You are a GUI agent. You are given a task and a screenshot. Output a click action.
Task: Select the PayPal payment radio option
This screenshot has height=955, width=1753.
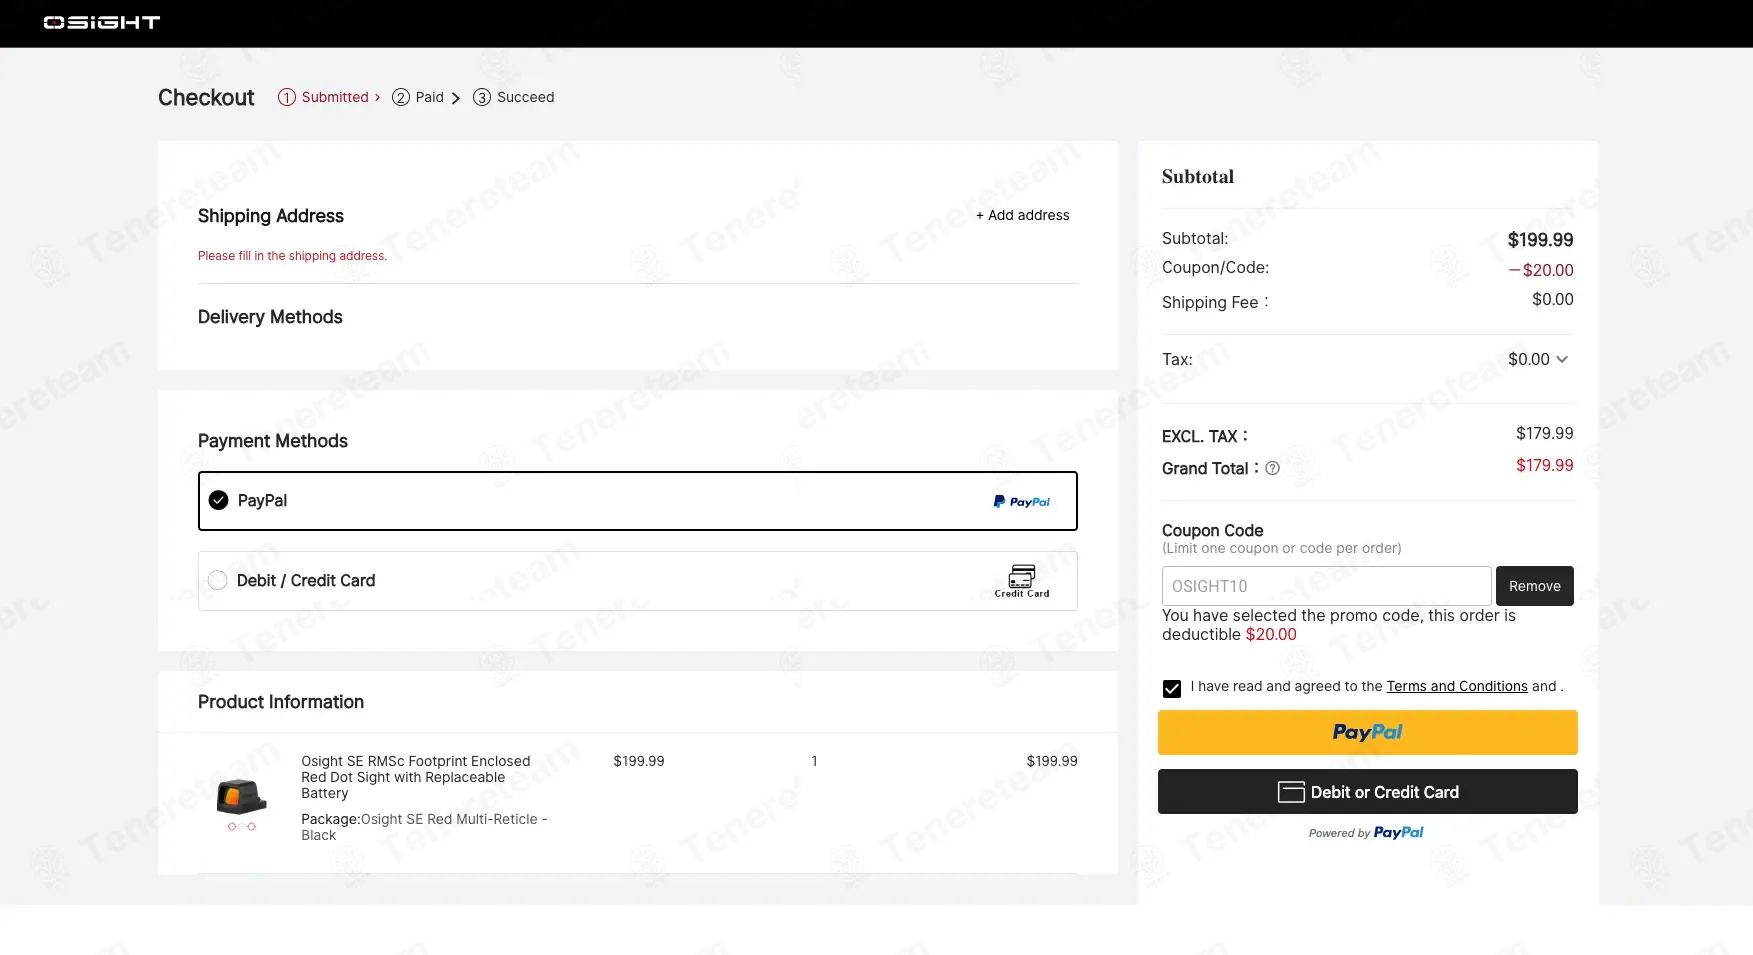[x=218, y=500]
